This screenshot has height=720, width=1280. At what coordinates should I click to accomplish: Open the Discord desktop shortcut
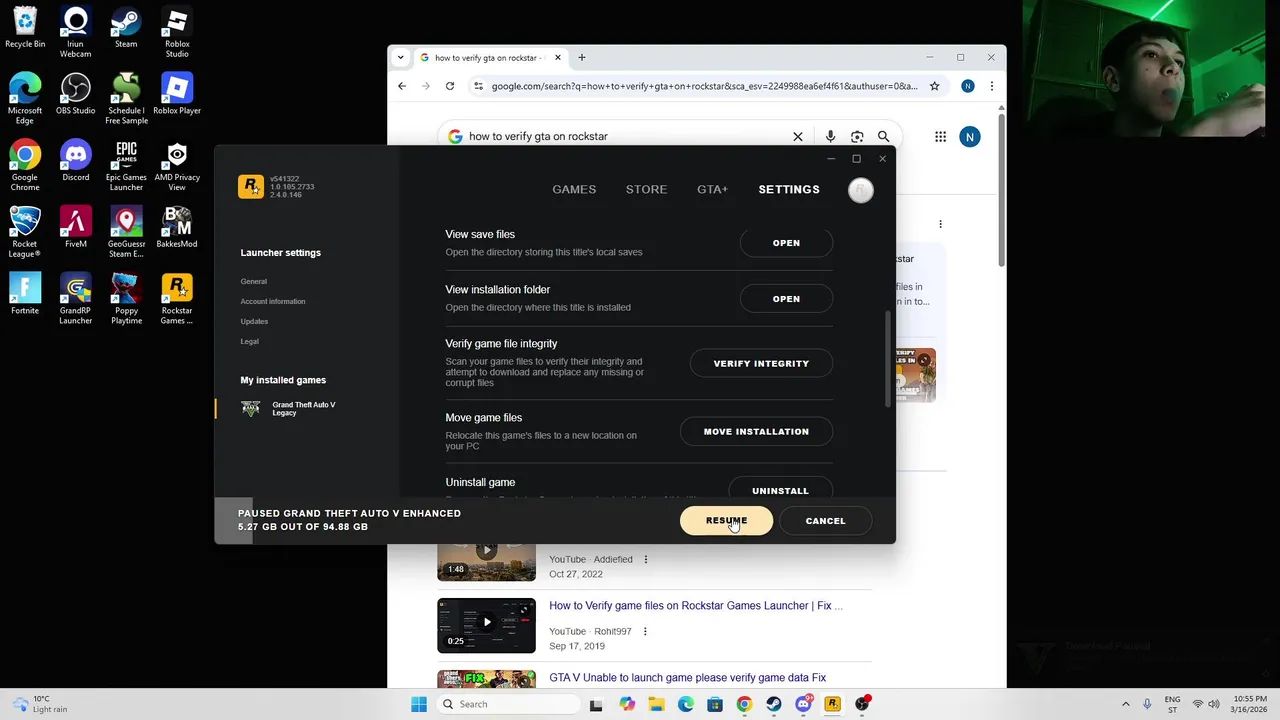[75, 161]
